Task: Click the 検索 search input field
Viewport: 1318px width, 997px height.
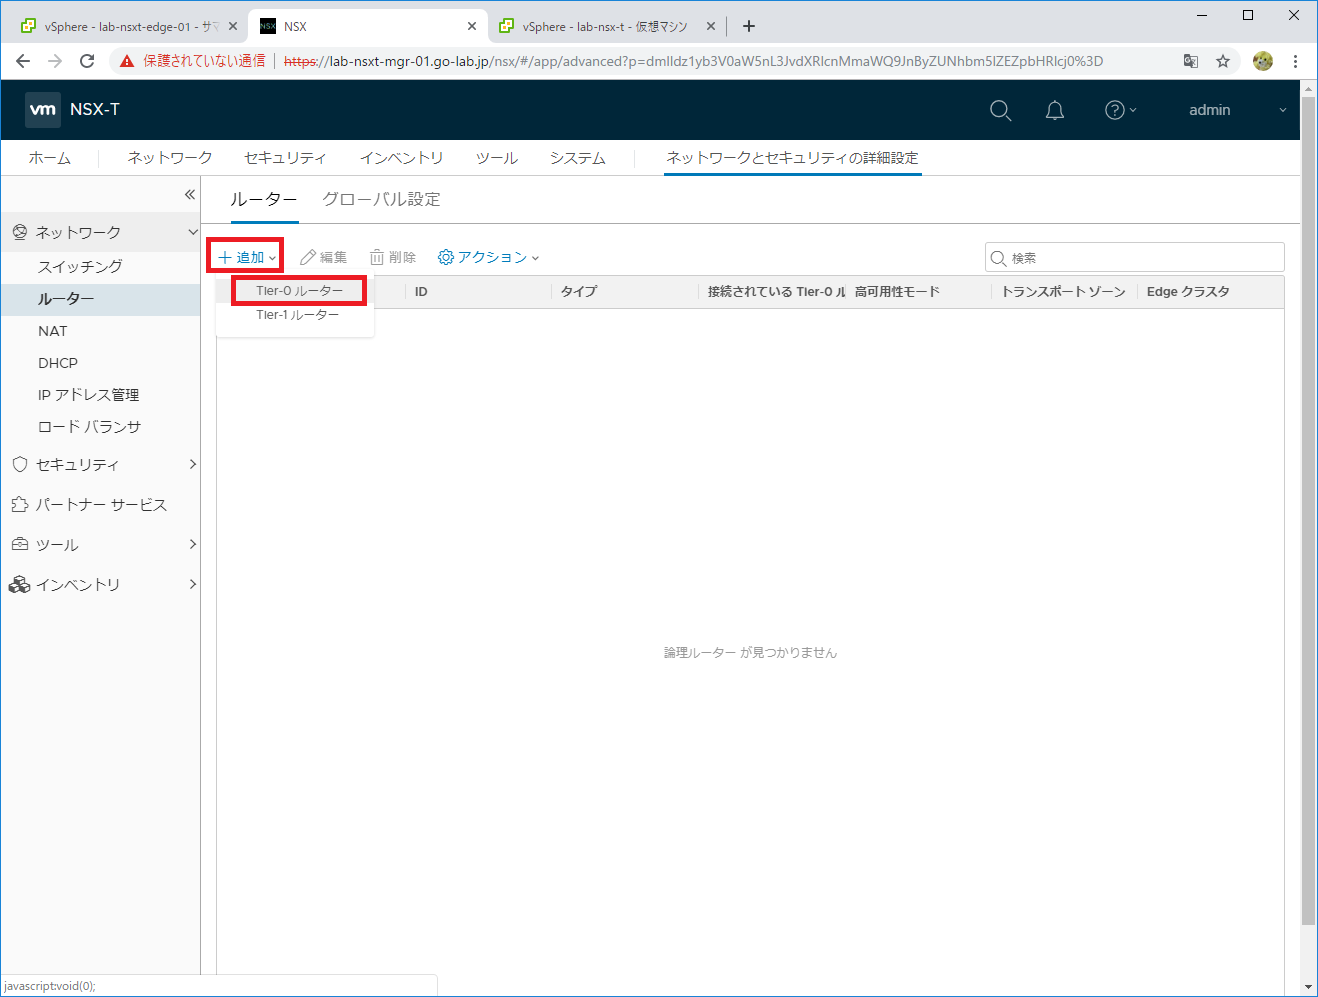Action: click(x=1135, y=258)
